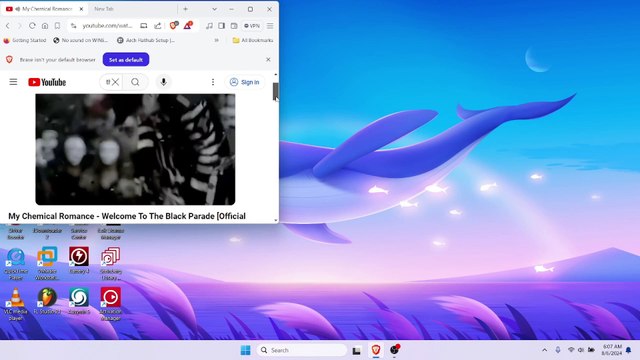Select the Activation Manager desktop shortcut
The height and width of the screenshot is (360, 640).
pos(111,304)
